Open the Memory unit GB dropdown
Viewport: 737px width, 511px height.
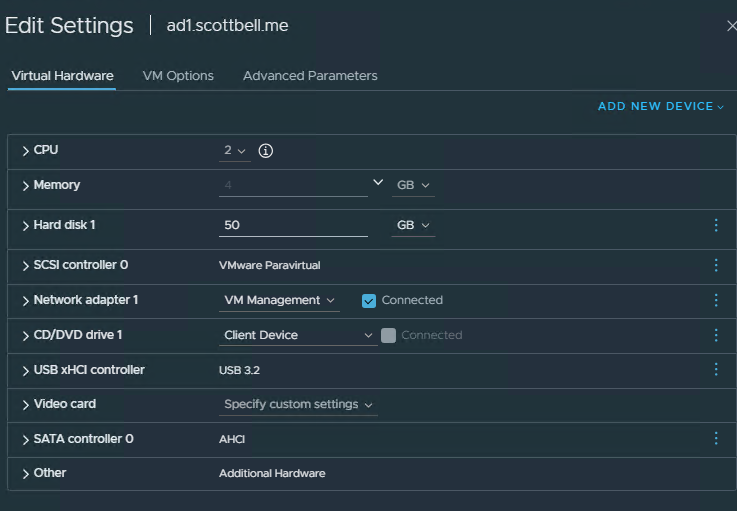(413, 185)
